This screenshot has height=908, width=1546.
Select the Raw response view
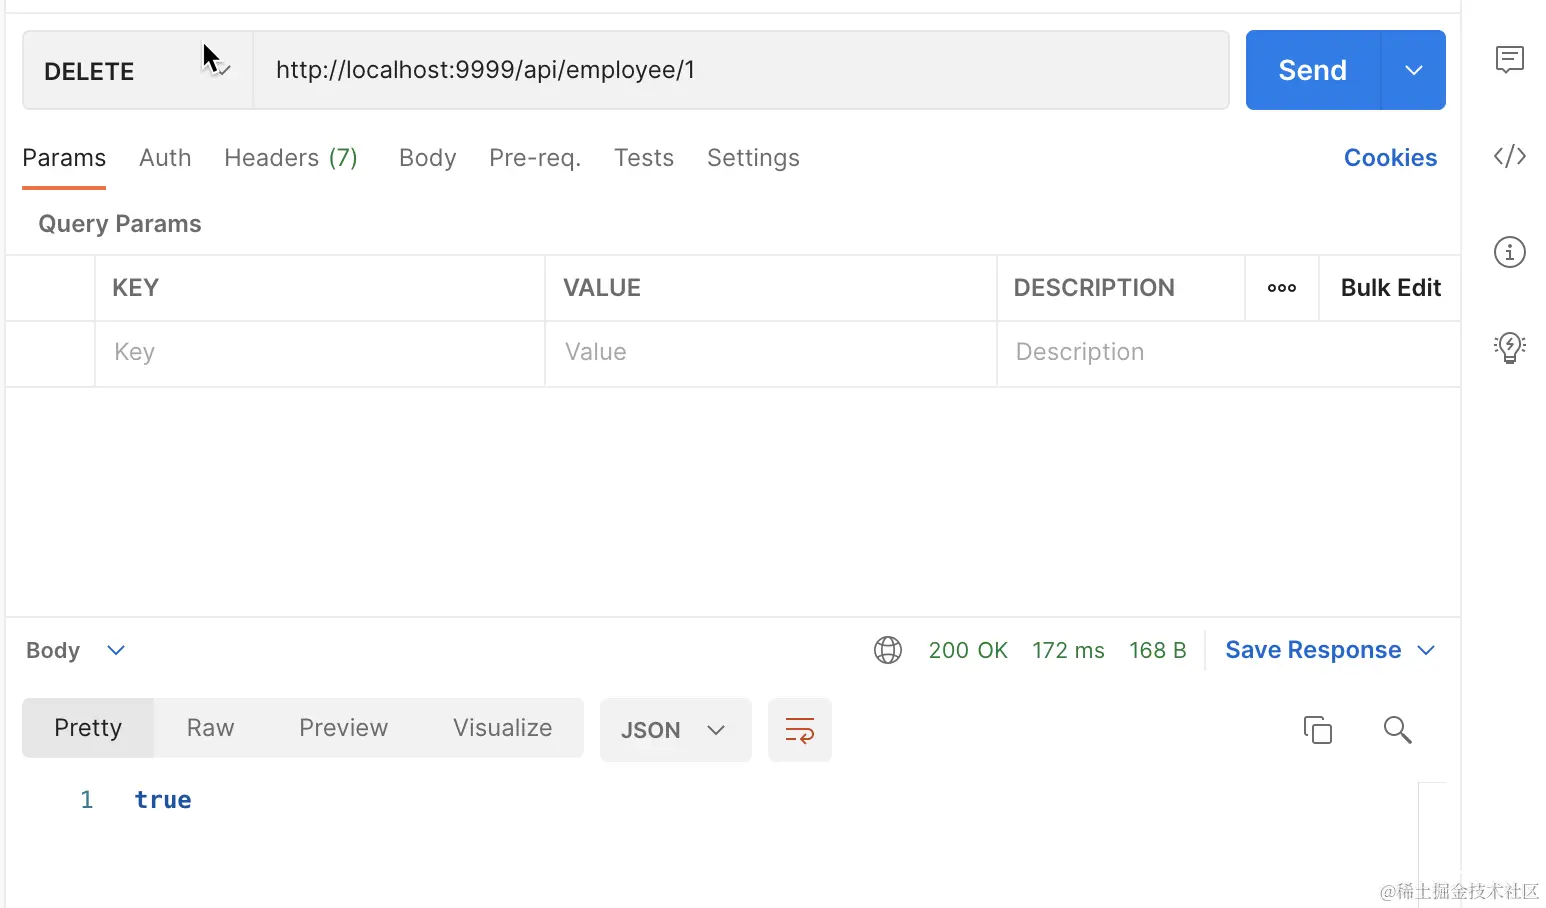211,728
